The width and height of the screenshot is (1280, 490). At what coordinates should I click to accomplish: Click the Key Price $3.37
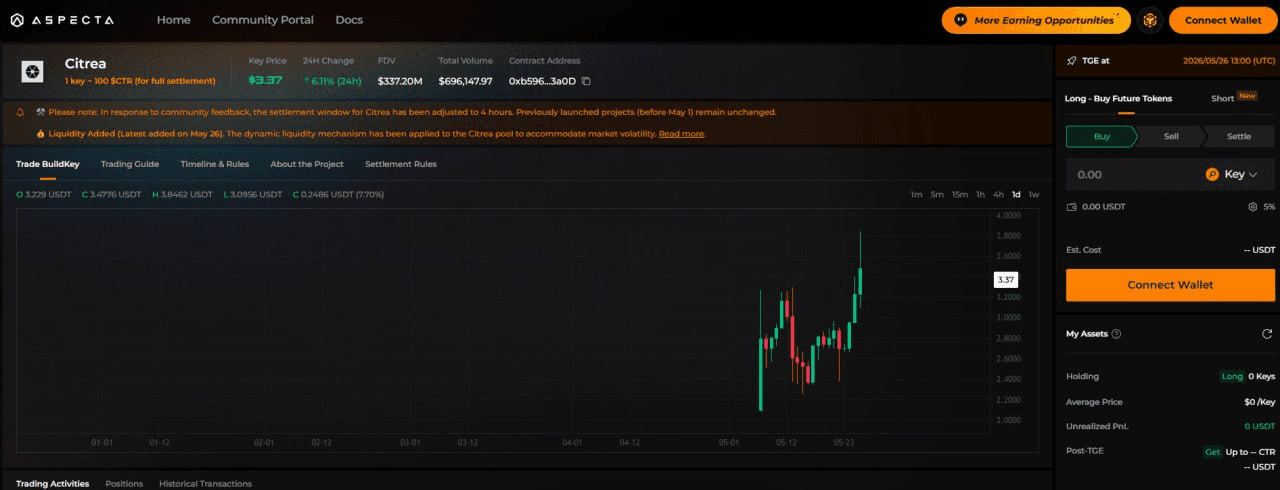point(265,80)
